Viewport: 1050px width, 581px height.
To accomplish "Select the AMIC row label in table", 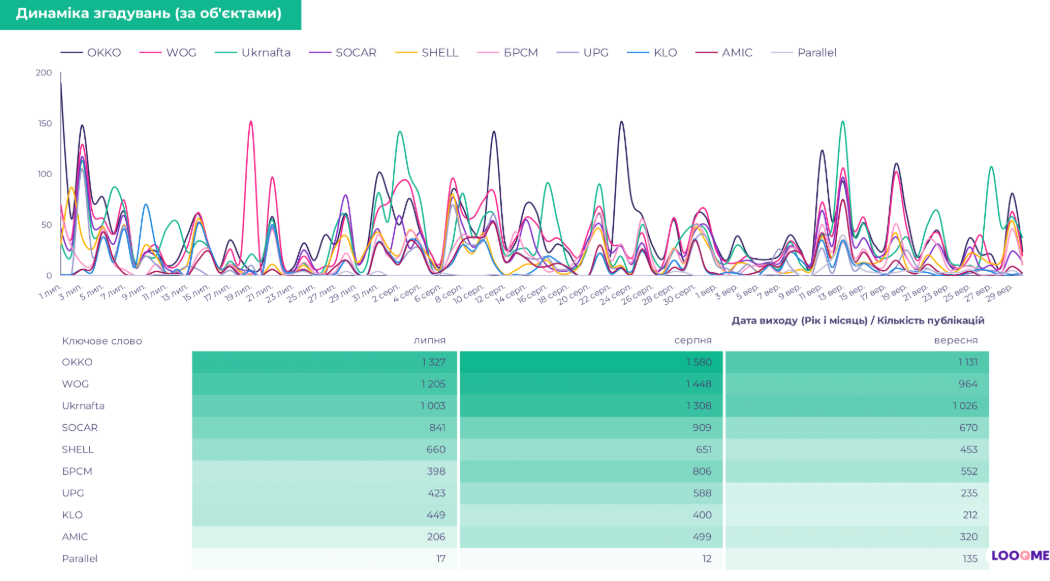I will [75, 537].
